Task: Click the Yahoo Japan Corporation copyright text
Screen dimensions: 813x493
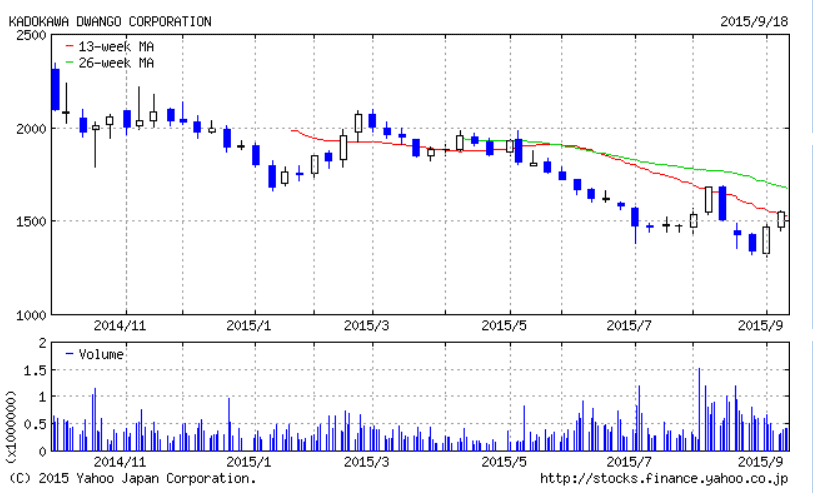Action: click(x=133, y=478)
